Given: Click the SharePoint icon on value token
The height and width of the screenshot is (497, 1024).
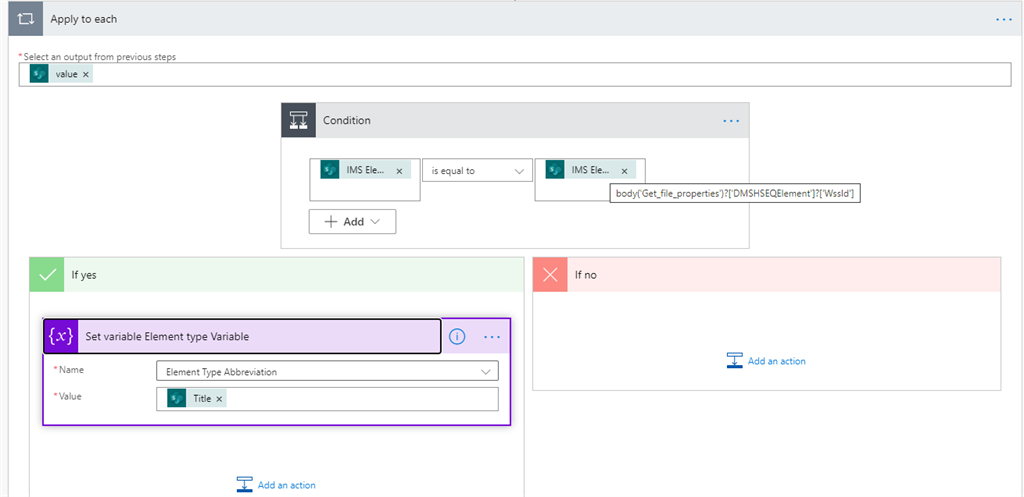Looking at the screenshot, I should click(x=39, y=74).
